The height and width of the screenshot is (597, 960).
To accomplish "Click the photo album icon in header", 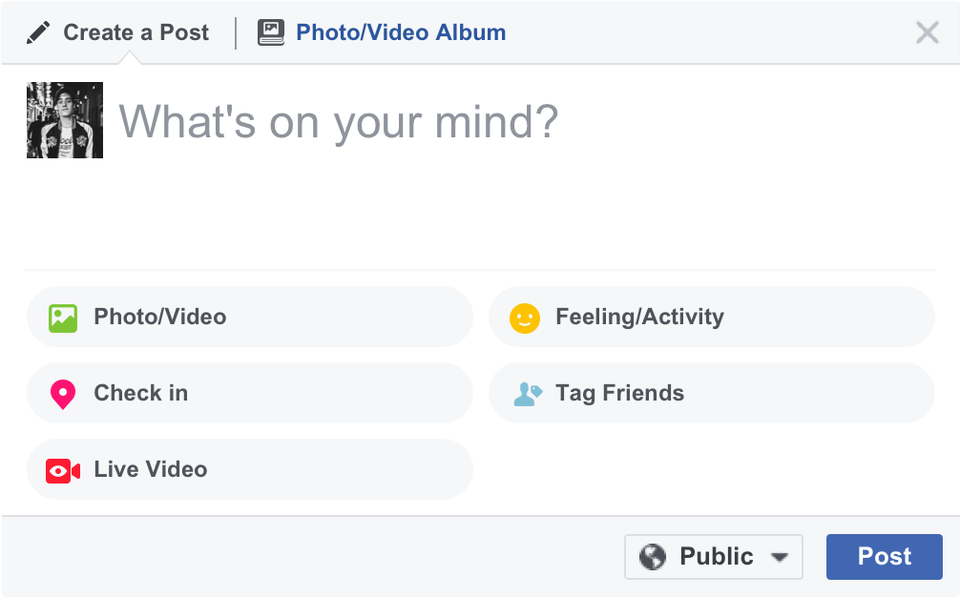I will click(271, 33).
